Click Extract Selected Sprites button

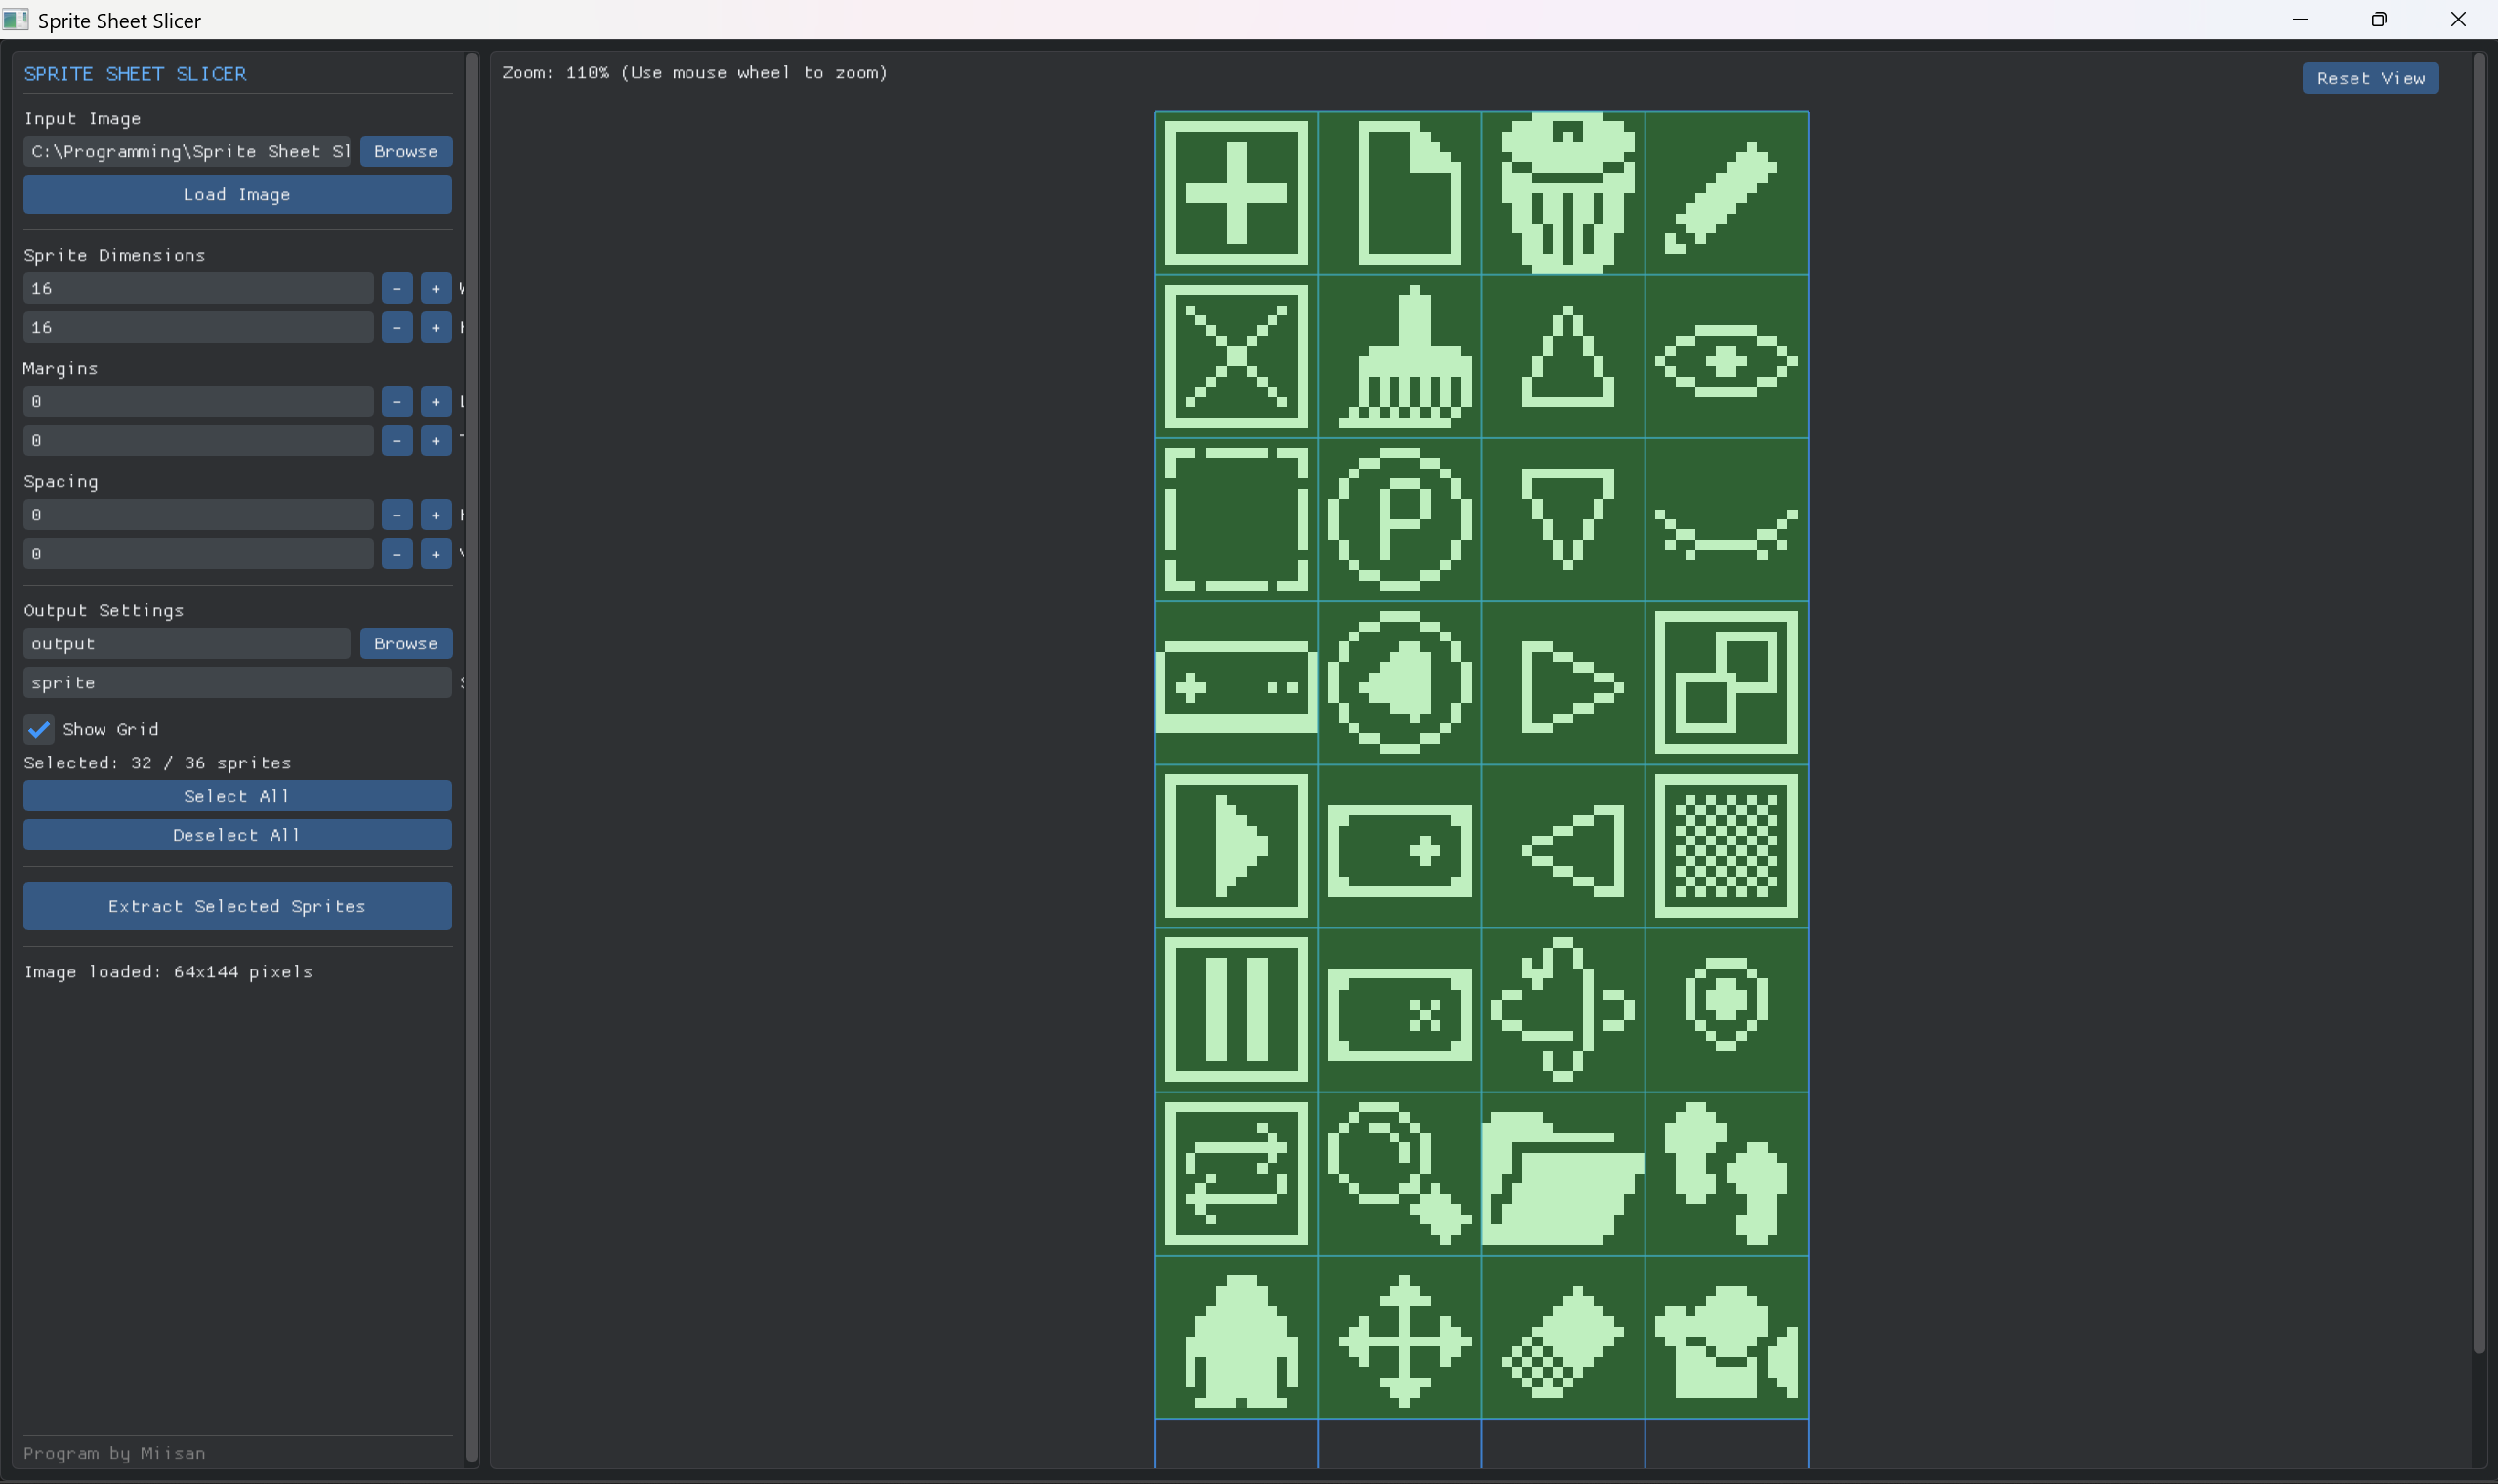237,906
